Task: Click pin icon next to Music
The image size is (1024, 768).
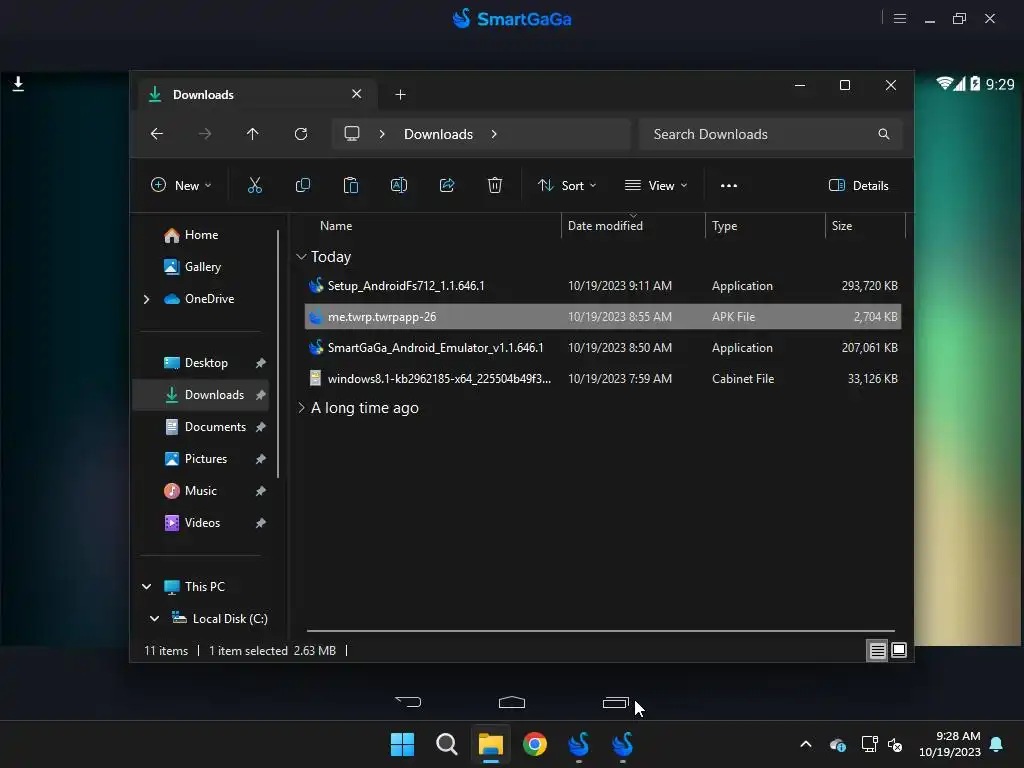Action: [x=261, y=491]
